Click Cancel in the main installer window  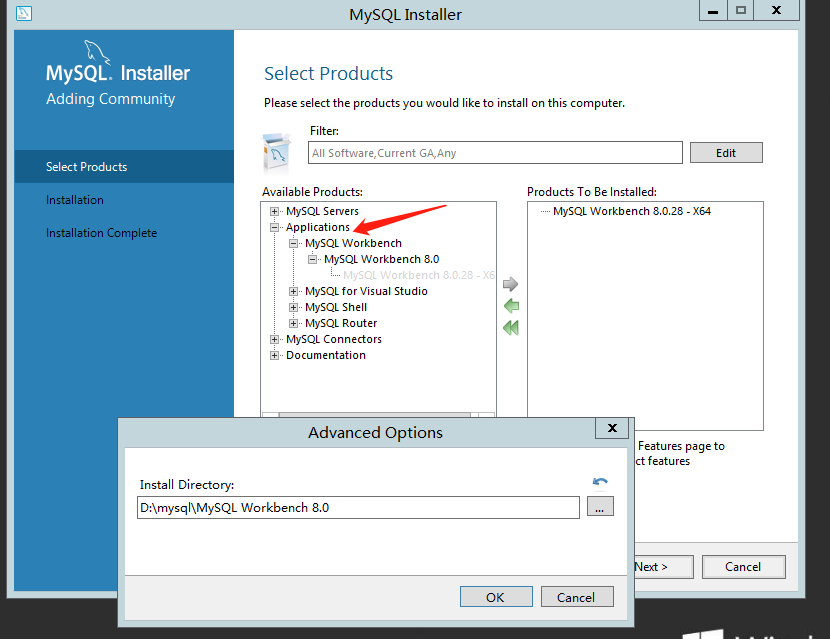pos(743,567)
